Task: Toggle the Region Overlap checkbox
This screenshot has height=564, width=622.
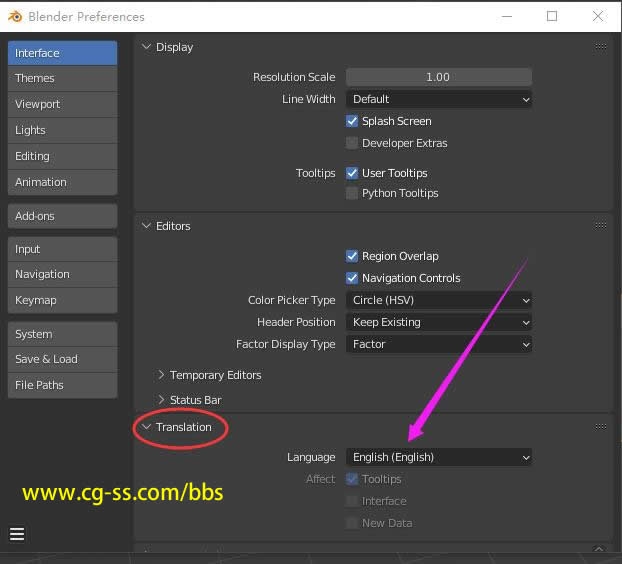Action: pos(352,256)
